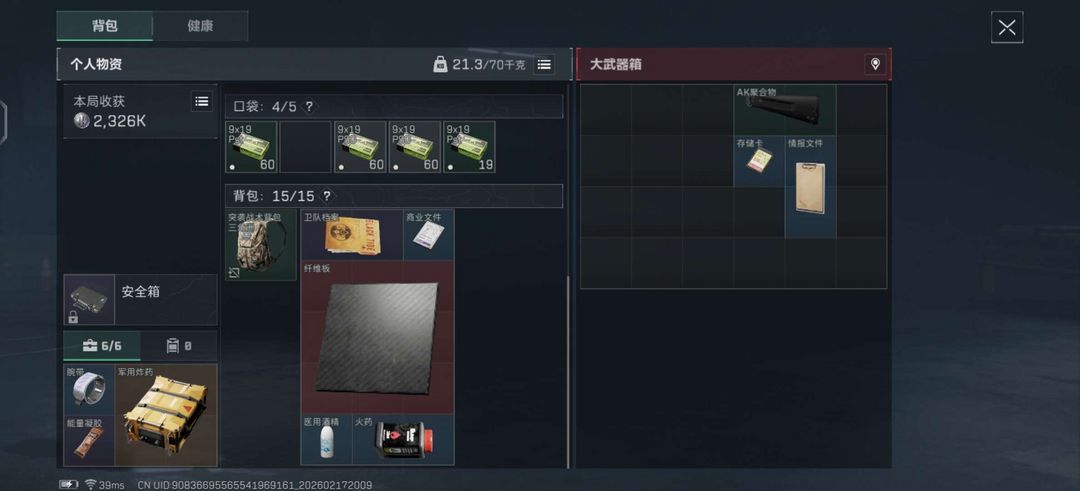The width and height of the screenshot is (1080, 491).
Task: Click the 大武器箱 location pin icon
Action: [x=875, y=64]
